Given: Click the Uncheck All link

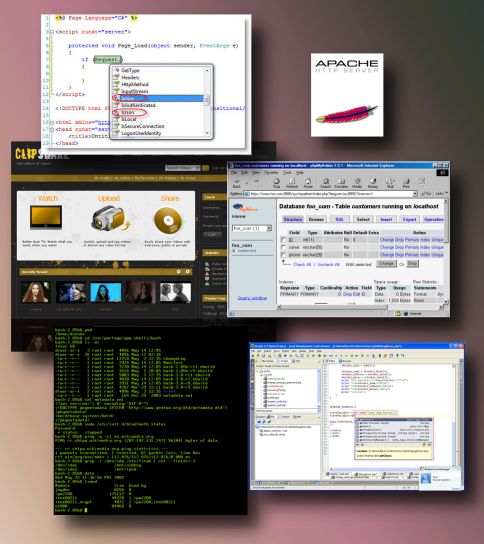Looking at the screenshot, I should 328,264.
